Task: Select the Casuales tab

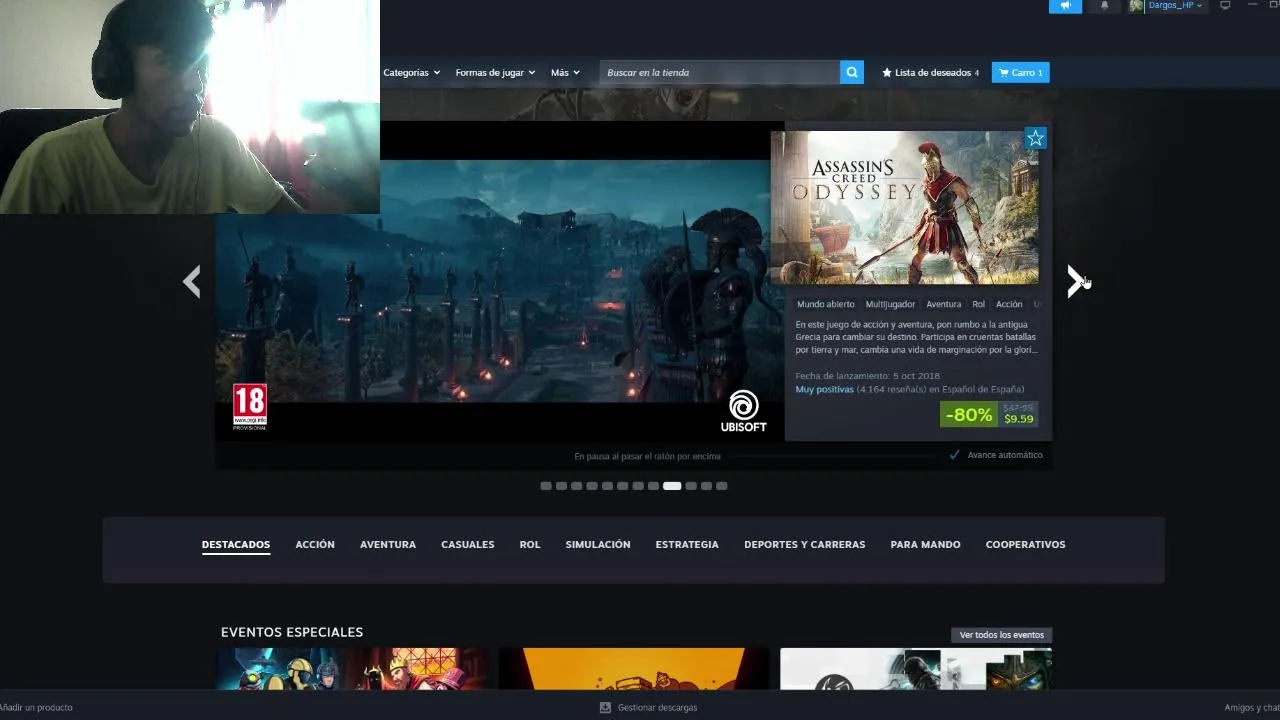Action: (x=468, y=544)
